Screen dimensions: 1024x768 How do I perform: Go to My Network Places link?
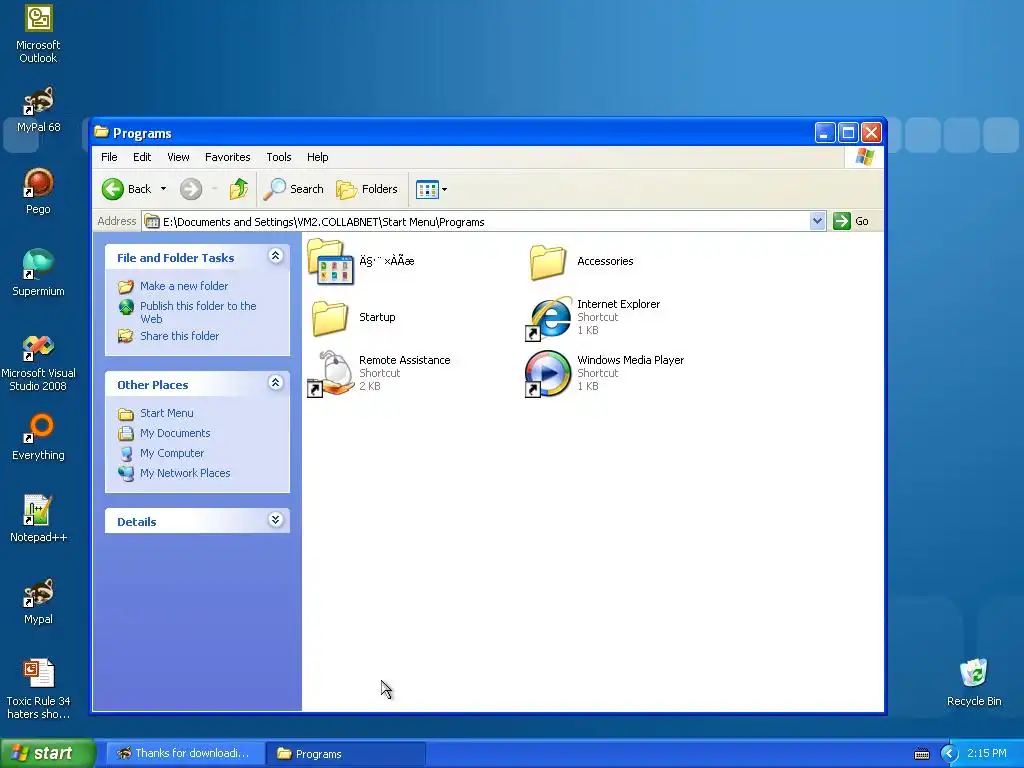[185, 473]
